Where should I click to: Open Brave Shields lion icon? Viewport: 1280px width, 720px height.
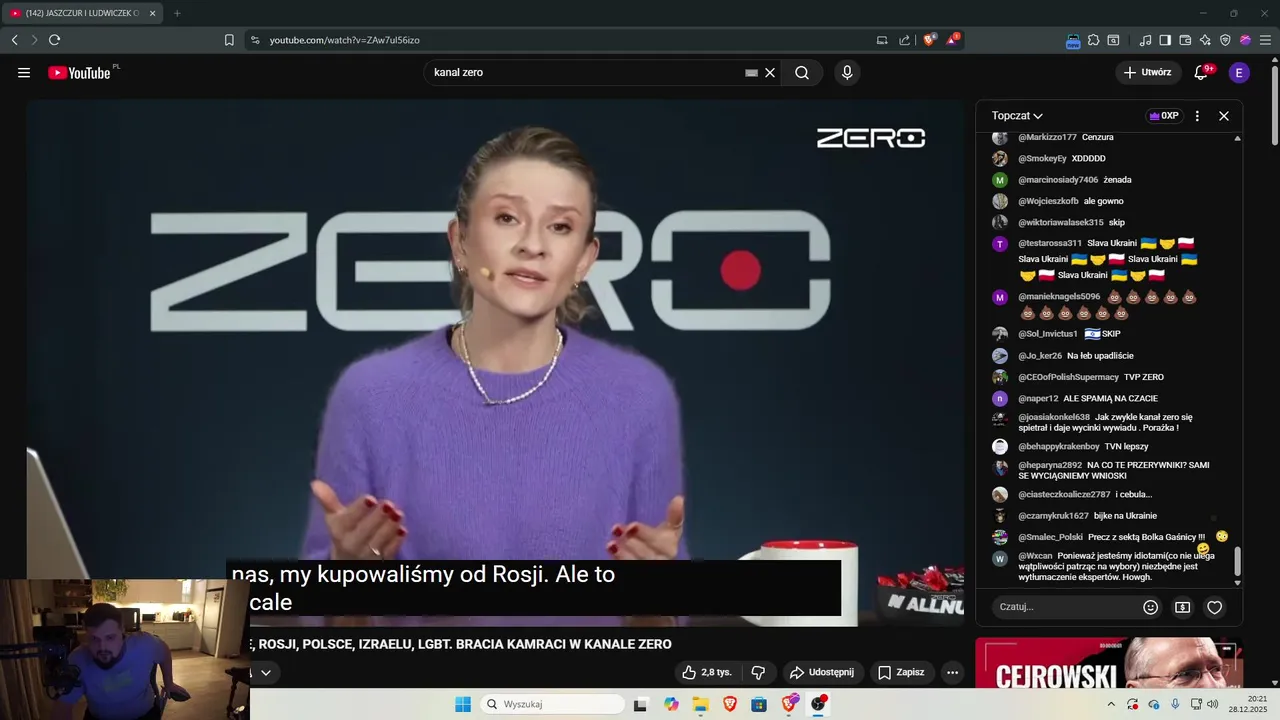pos(930,40)
